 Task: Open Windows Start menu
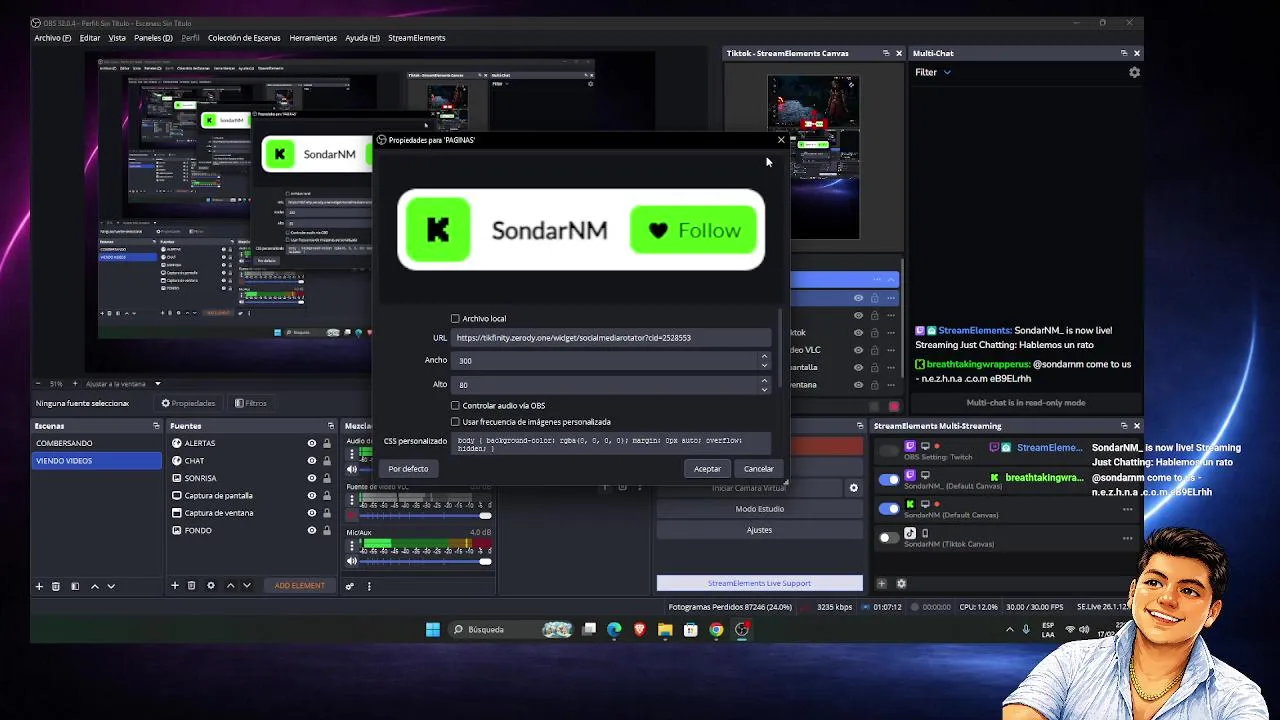tap(433, 629)
